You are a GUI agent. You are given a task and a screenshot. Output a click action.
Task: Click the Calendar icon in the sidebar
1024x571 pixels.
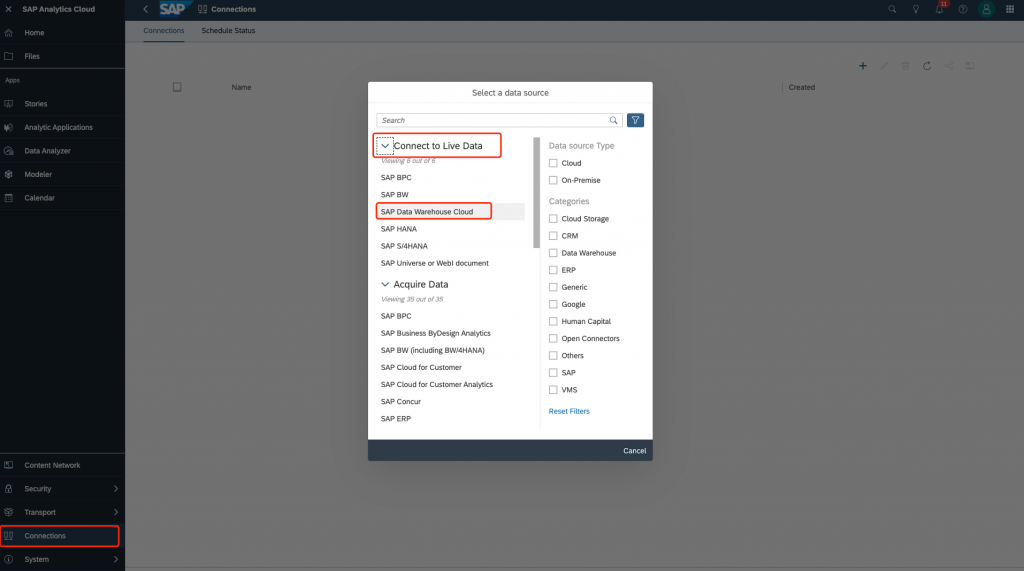8,198
